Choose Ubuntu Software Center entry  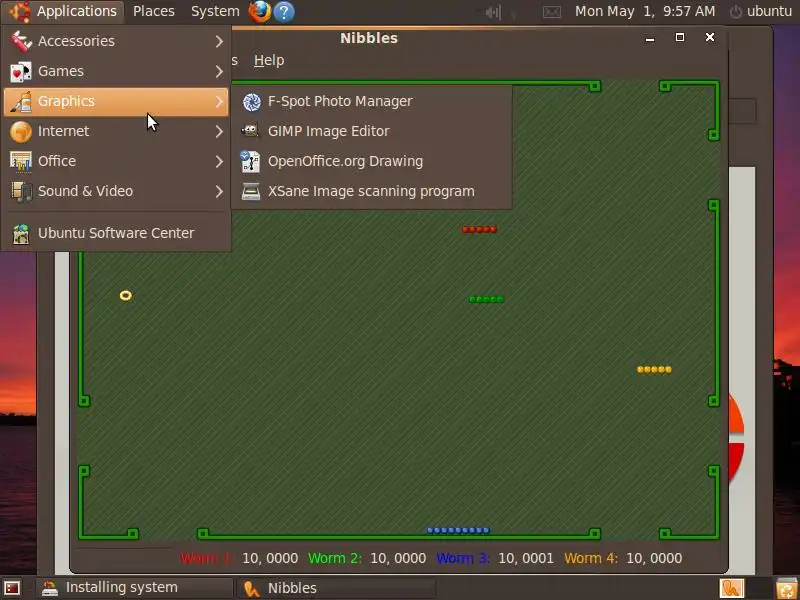coord(117,233)
